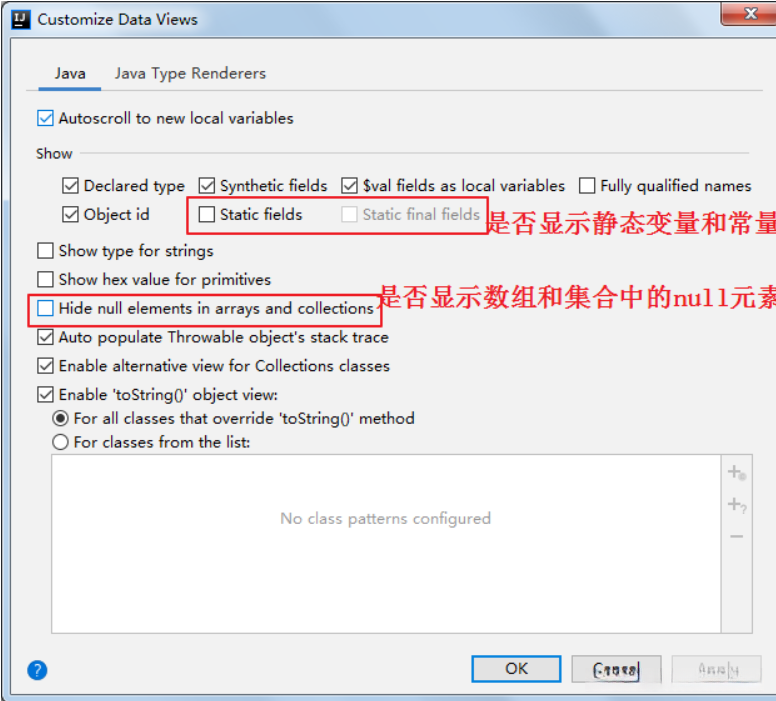Uncheck Declared type checkbox
This screenshot has width=776, height=701.
click(70, 186)
